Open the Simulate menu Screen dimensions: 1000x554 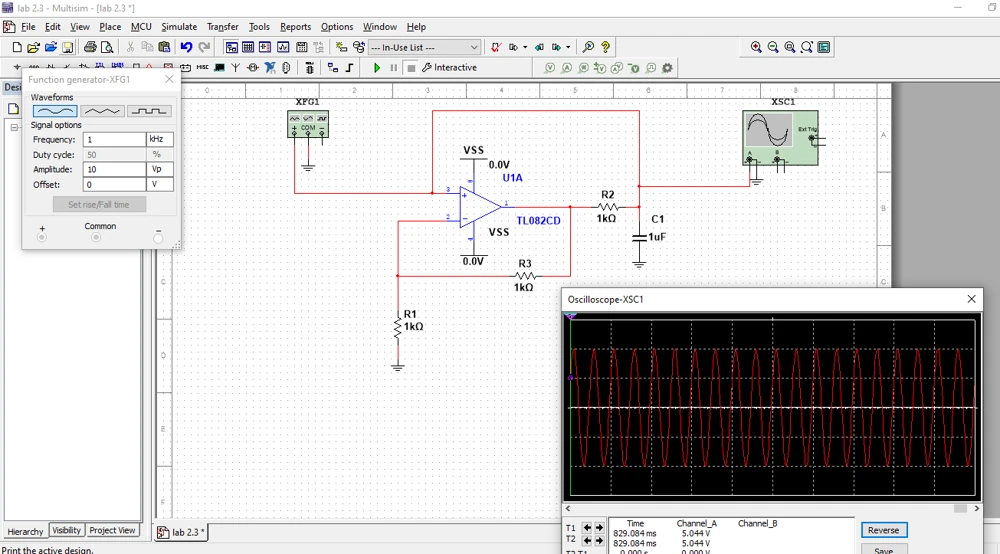pyautogui.click(x=179, y=27)
